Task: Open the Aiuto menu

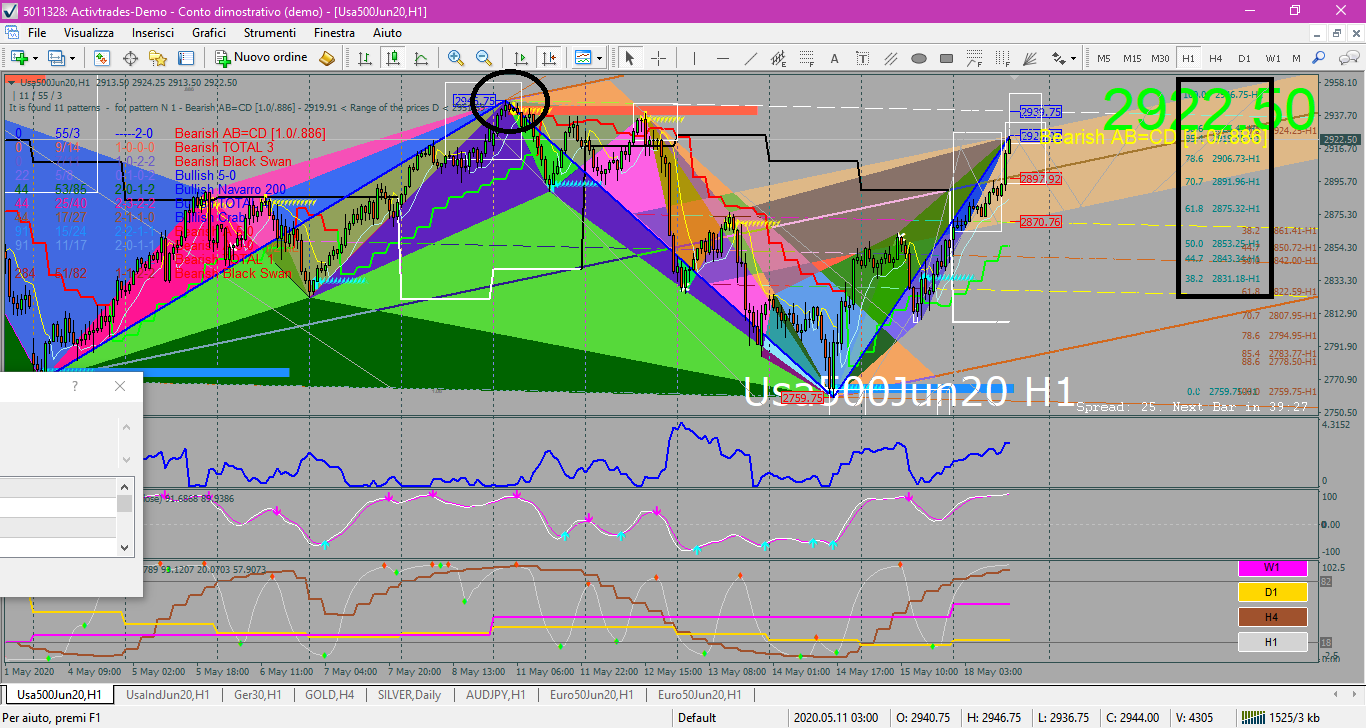Action: pyautogui.click(x=387, y=33)
